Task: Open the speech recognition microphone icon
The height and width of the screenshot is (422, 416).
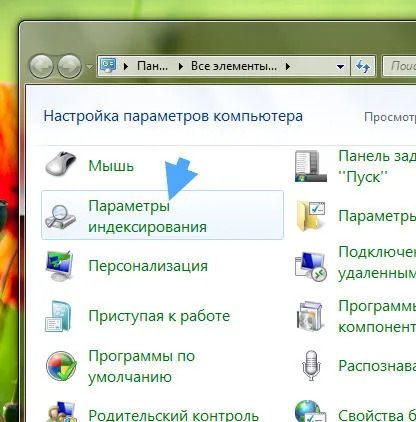Action: [x=311, y=366]
